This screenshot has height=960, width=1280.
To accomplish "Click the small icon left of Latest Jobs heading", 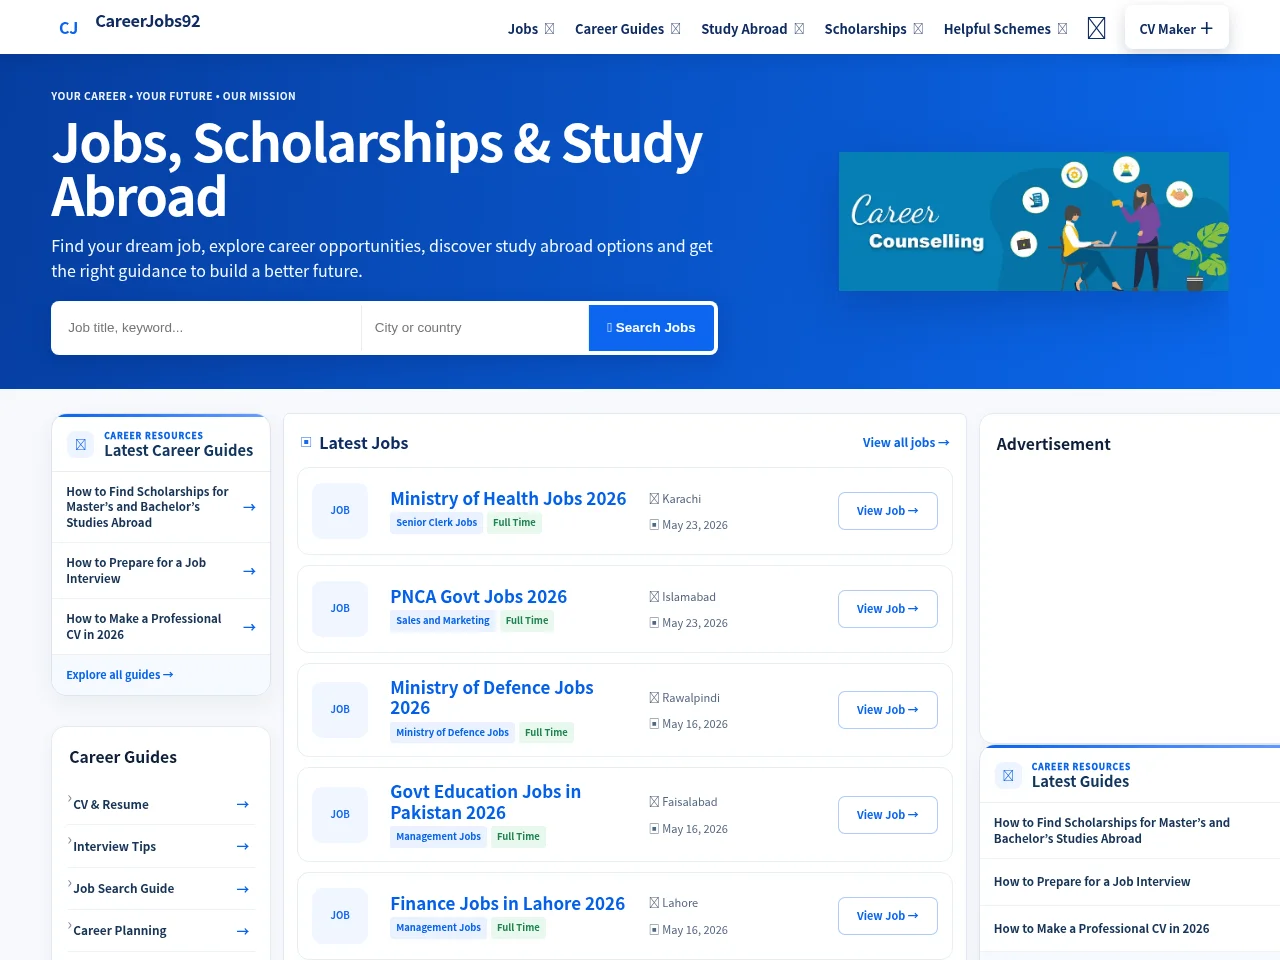I will [306, 442].
